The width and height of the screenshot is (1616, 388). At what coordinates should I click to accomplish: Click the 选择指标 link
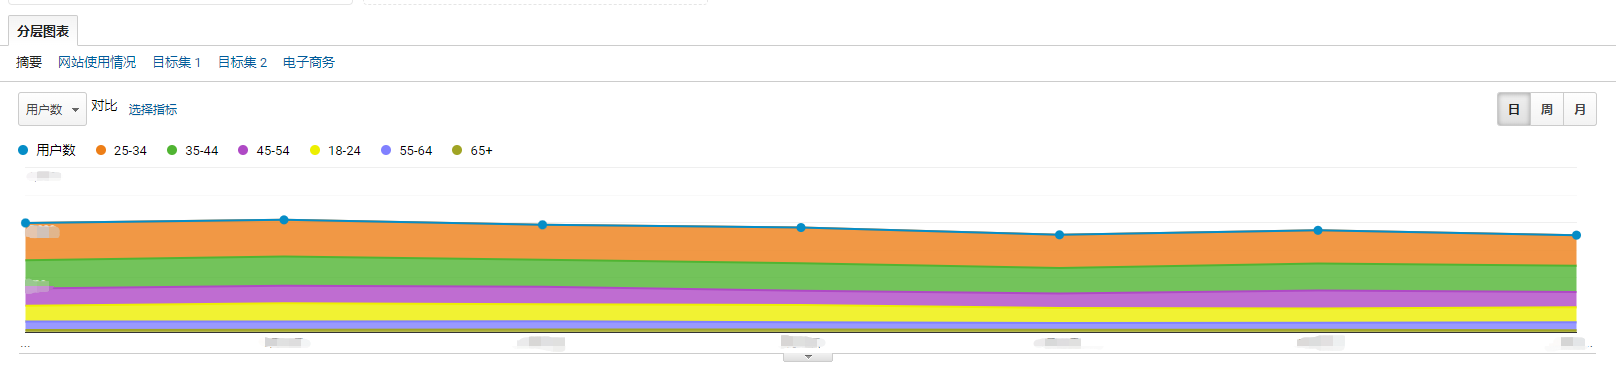point(153,109)
